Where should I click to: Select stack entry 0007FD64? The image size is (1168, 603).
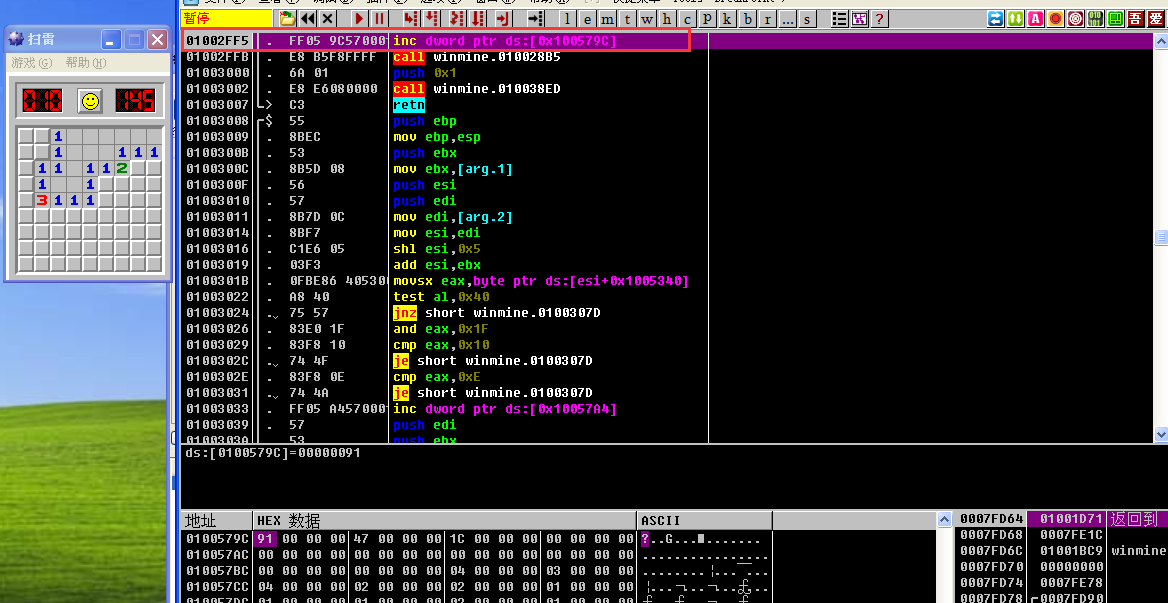point(991,519)
